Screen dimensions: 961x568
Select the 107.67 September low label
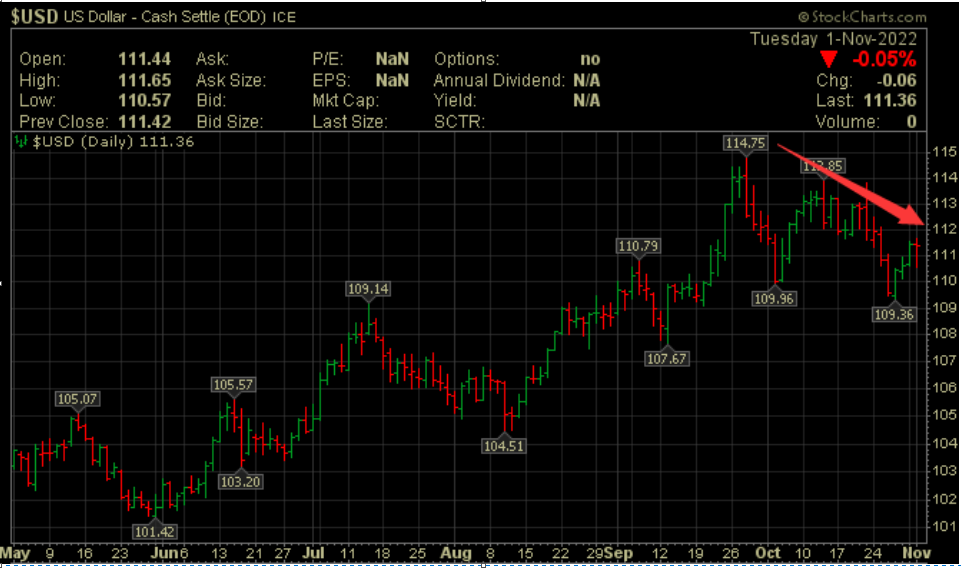click(667, 358)
